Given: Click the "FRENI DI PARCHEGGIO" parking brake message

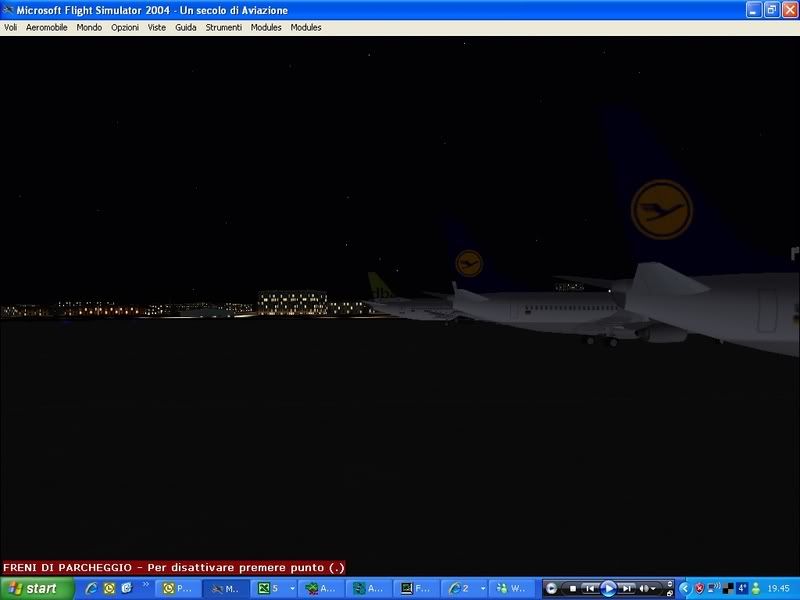Looking at the screenshot, I should click(x=174, y=567).
